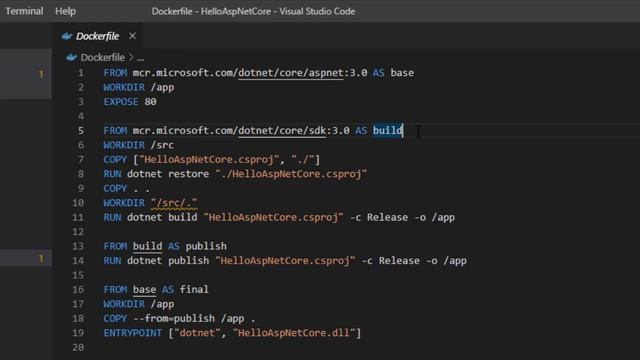Close the Dockerfile tab
Image resolution: width=640 pixels, height=360 pixels.
(x=132, y=36)
